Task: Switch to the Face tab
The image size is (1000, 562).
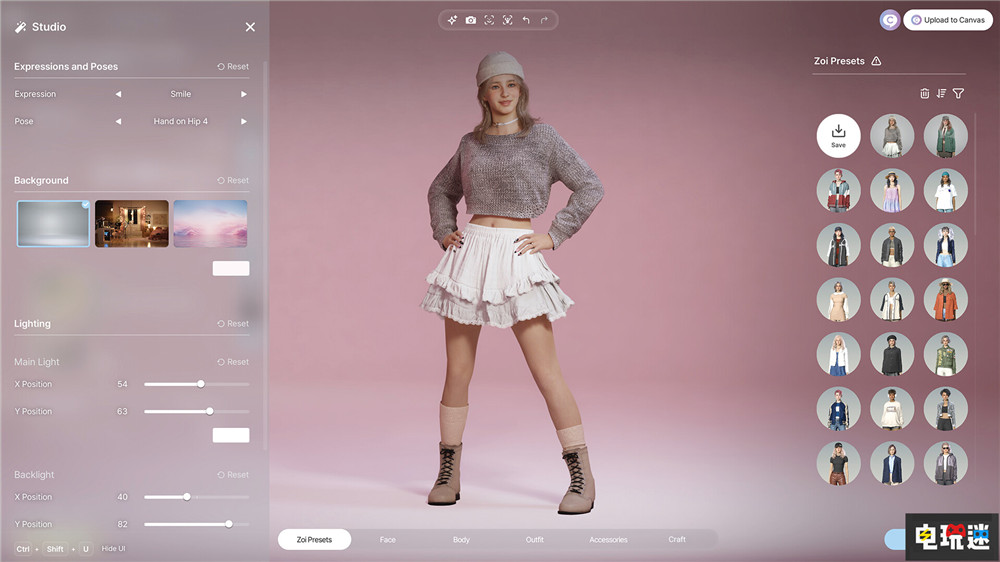Action: 387,540
